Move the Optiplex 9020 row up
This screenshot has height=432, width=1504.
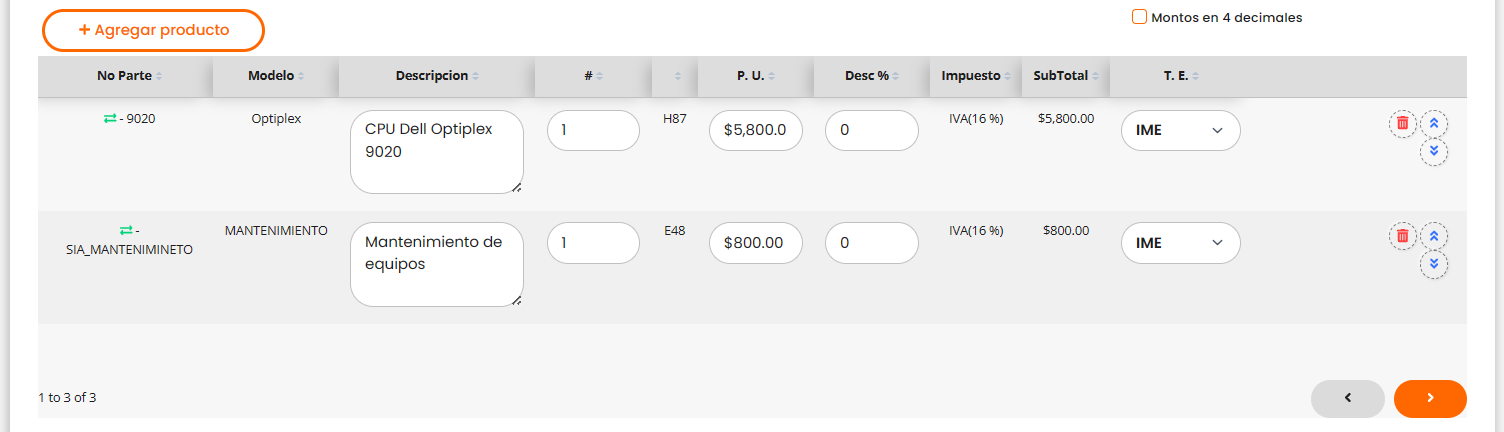(1434, 123)
